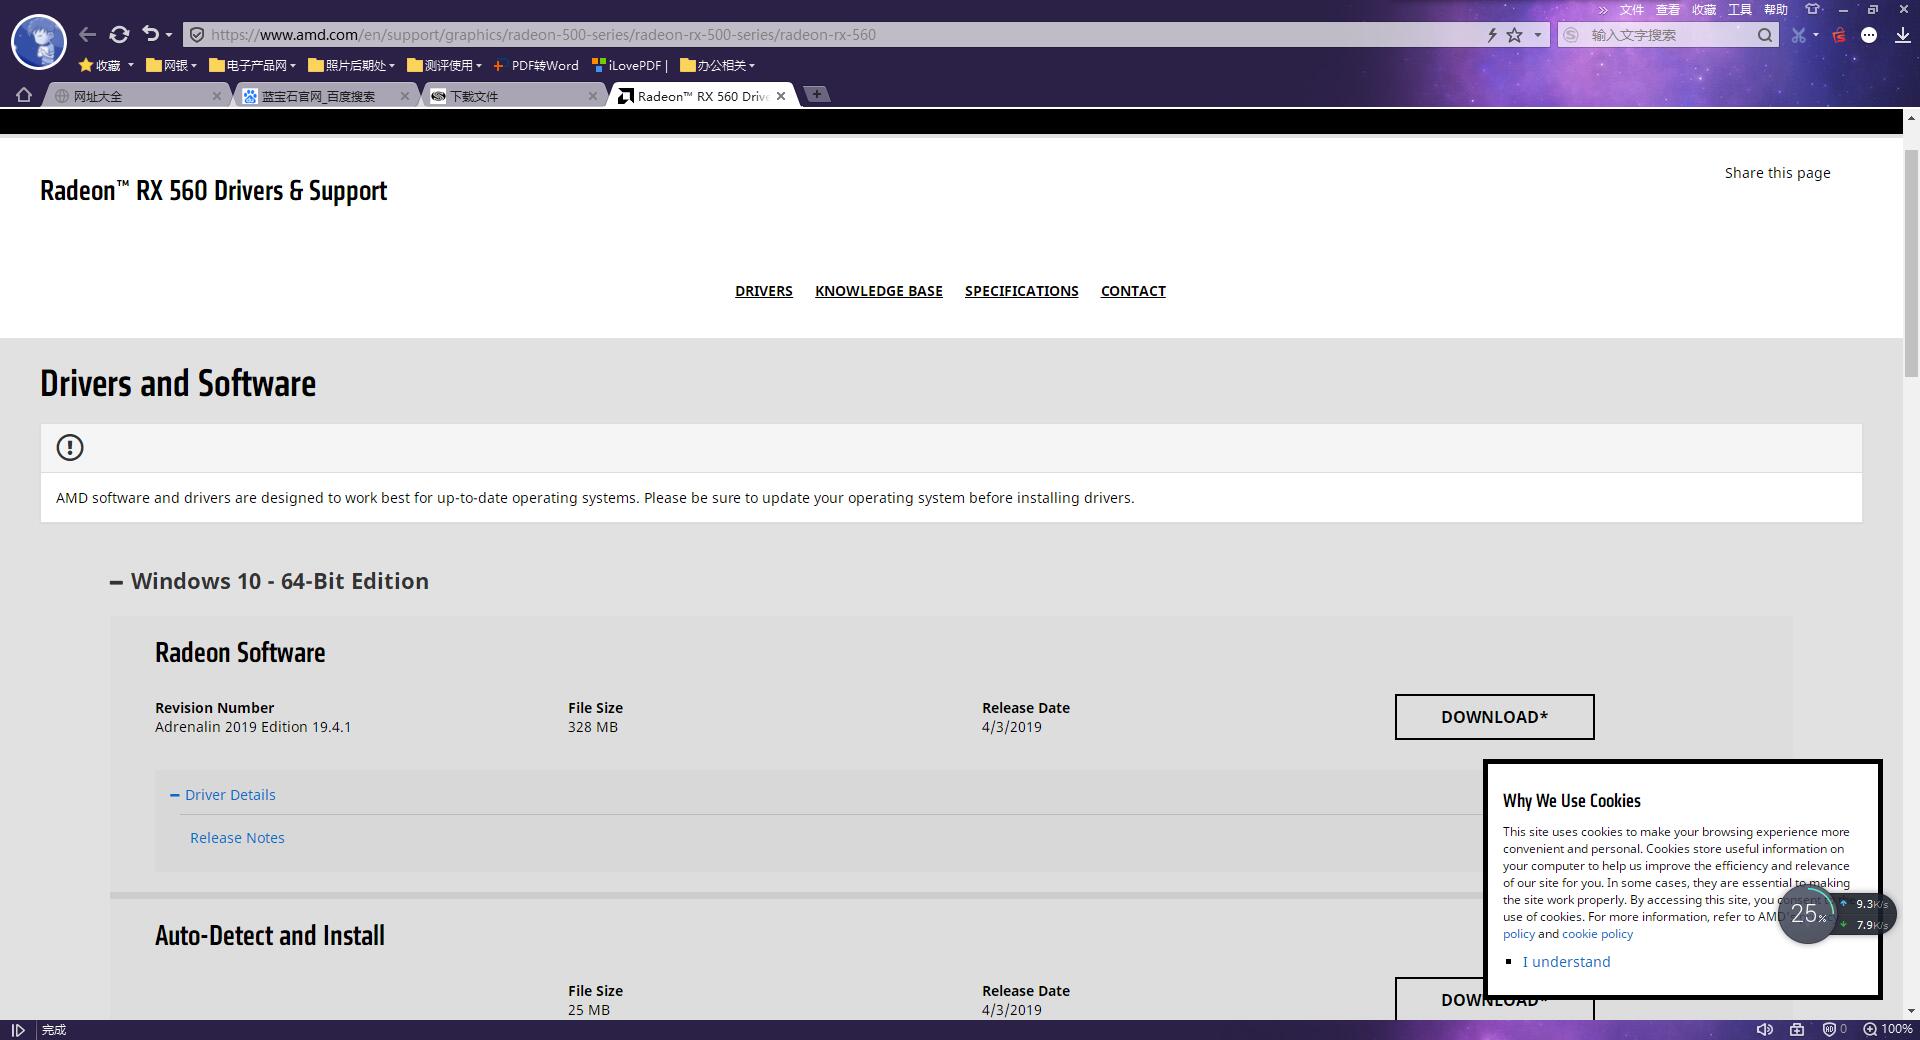Expand the hidden menu items chevron
1920x1040 pixels.
click(1603, 10)
